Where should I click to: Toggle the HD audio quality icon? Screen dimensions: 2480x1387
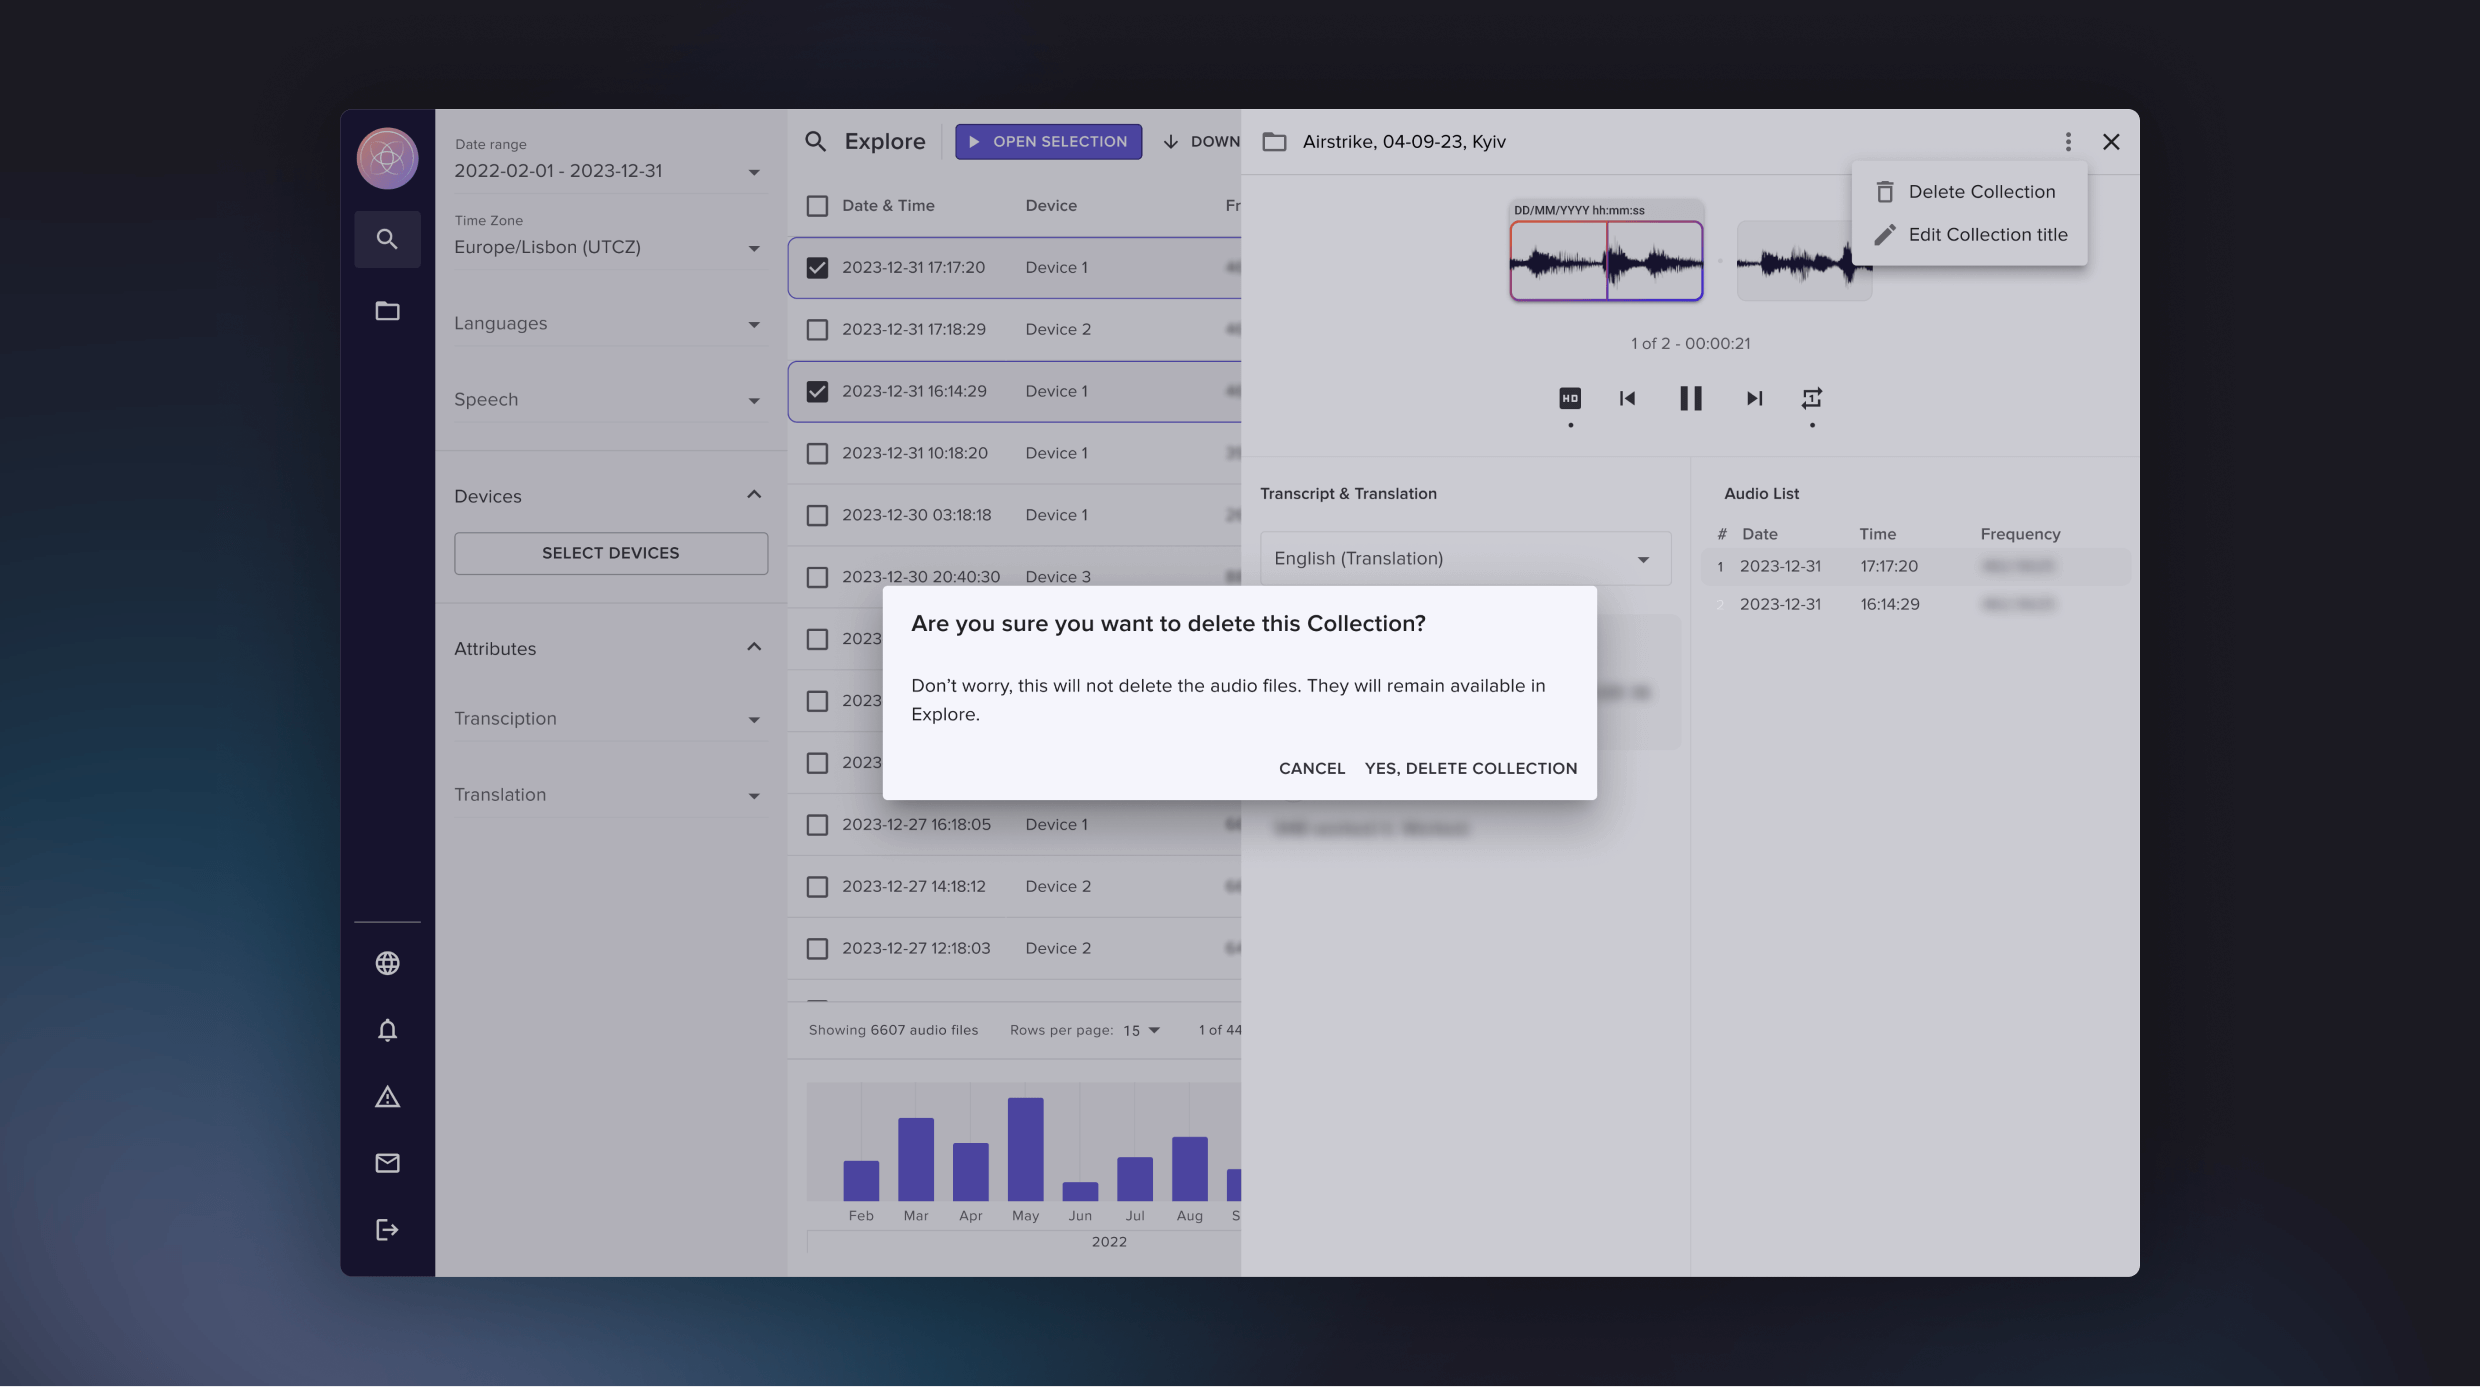tap(1570, 398)
